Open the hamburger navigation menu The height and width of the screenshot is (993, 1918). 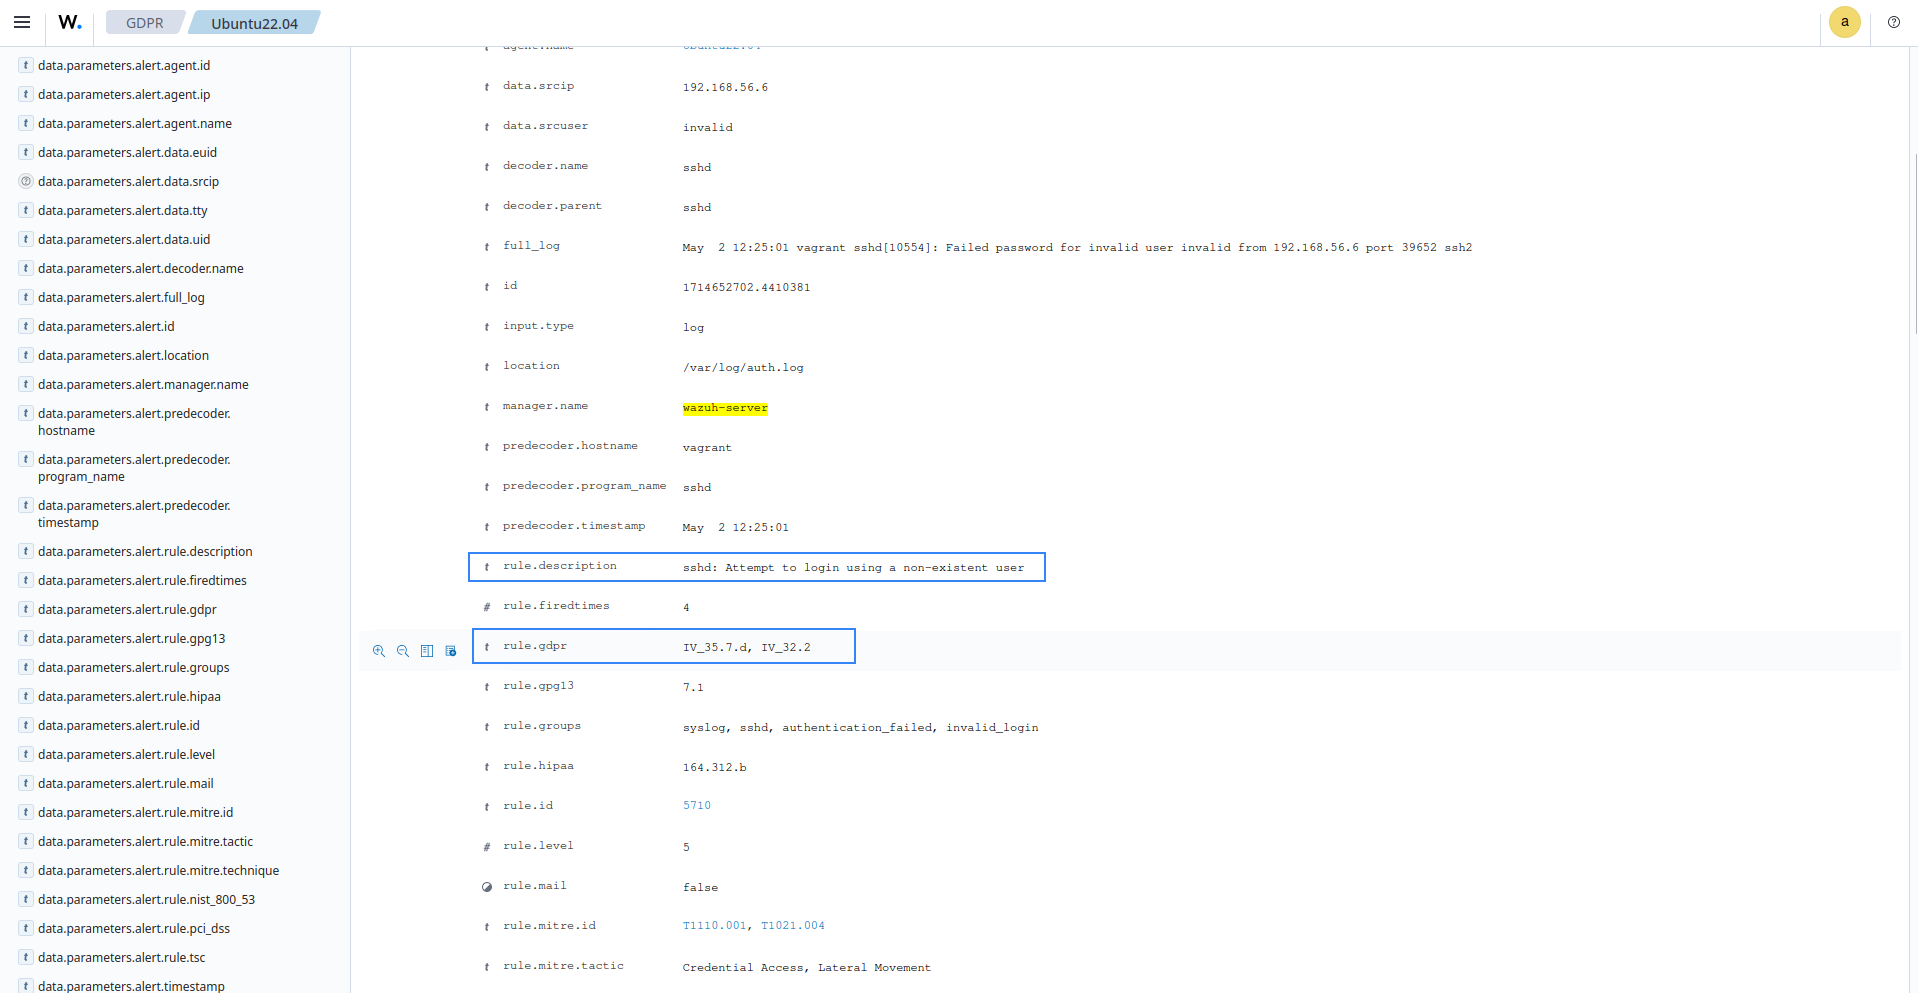pyautogui.click(x=22, y=22)
